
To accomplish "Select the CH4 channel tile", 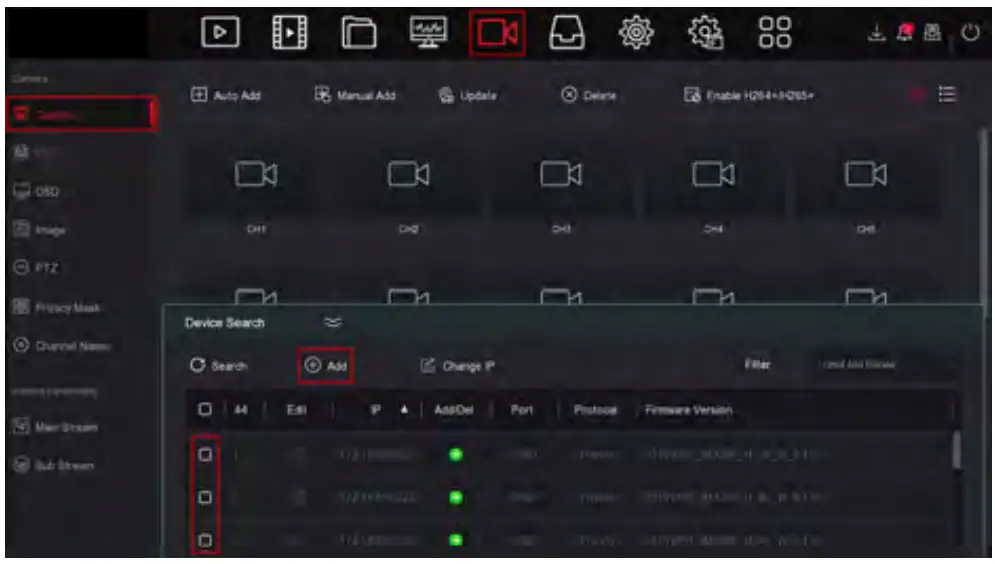I will [x=713, y=184].
